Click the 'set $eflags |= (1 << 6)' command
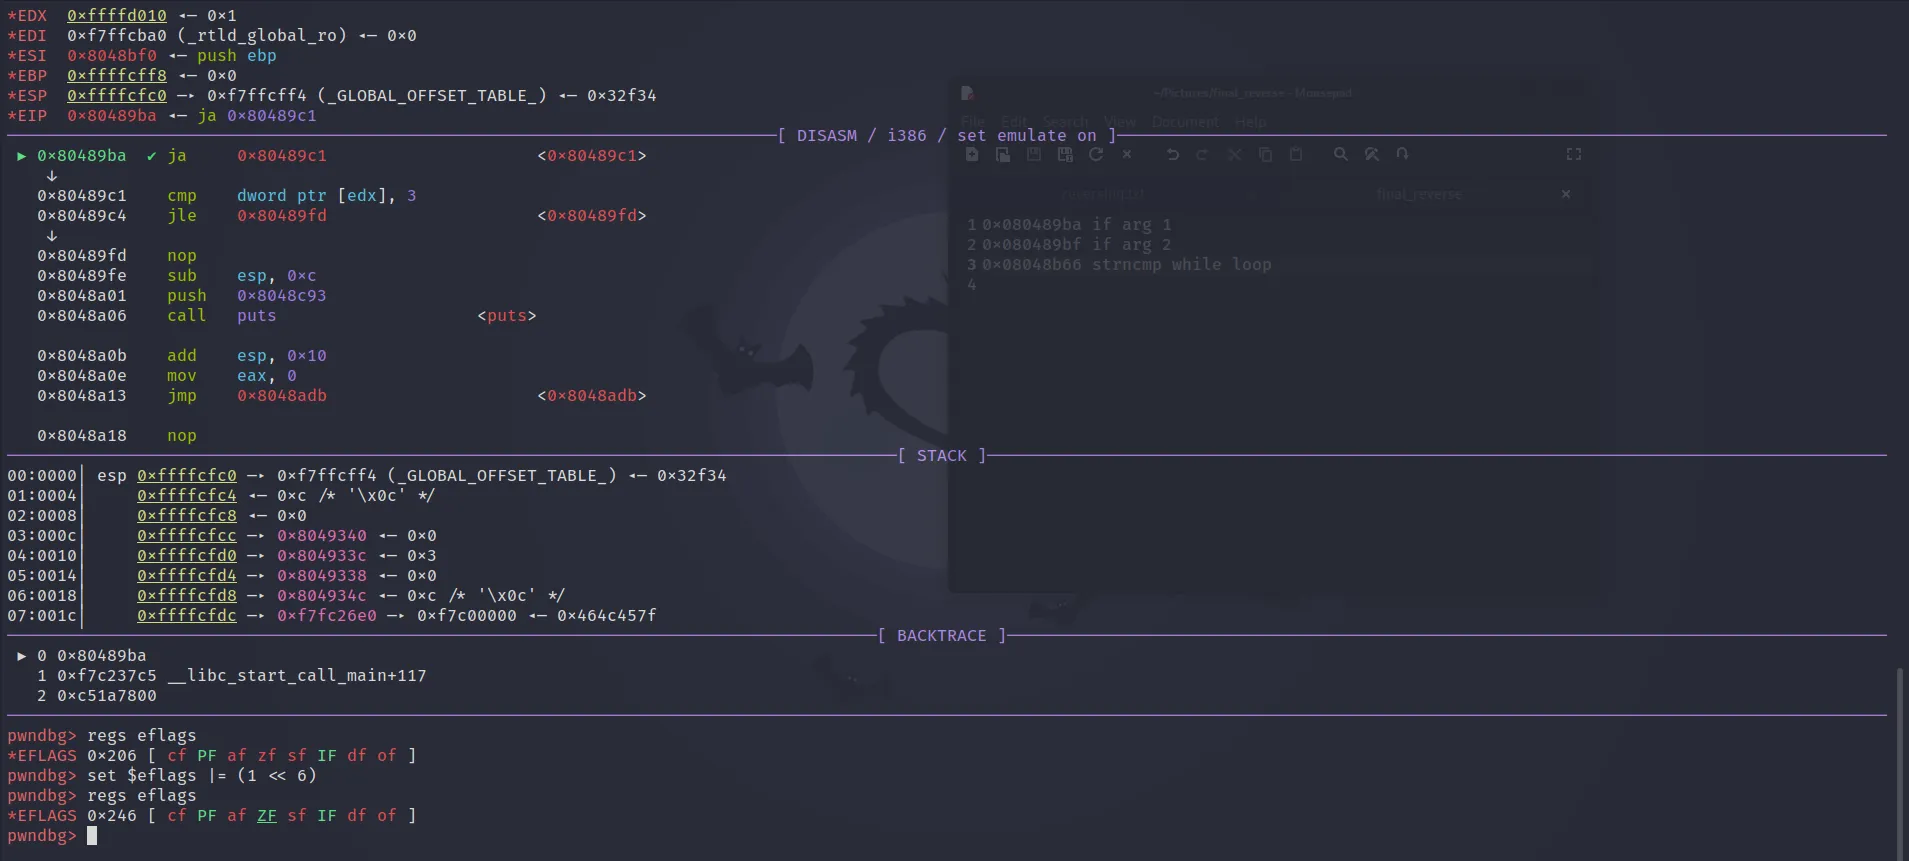The width and height of the screenshot is (1909, 861). 202,776
